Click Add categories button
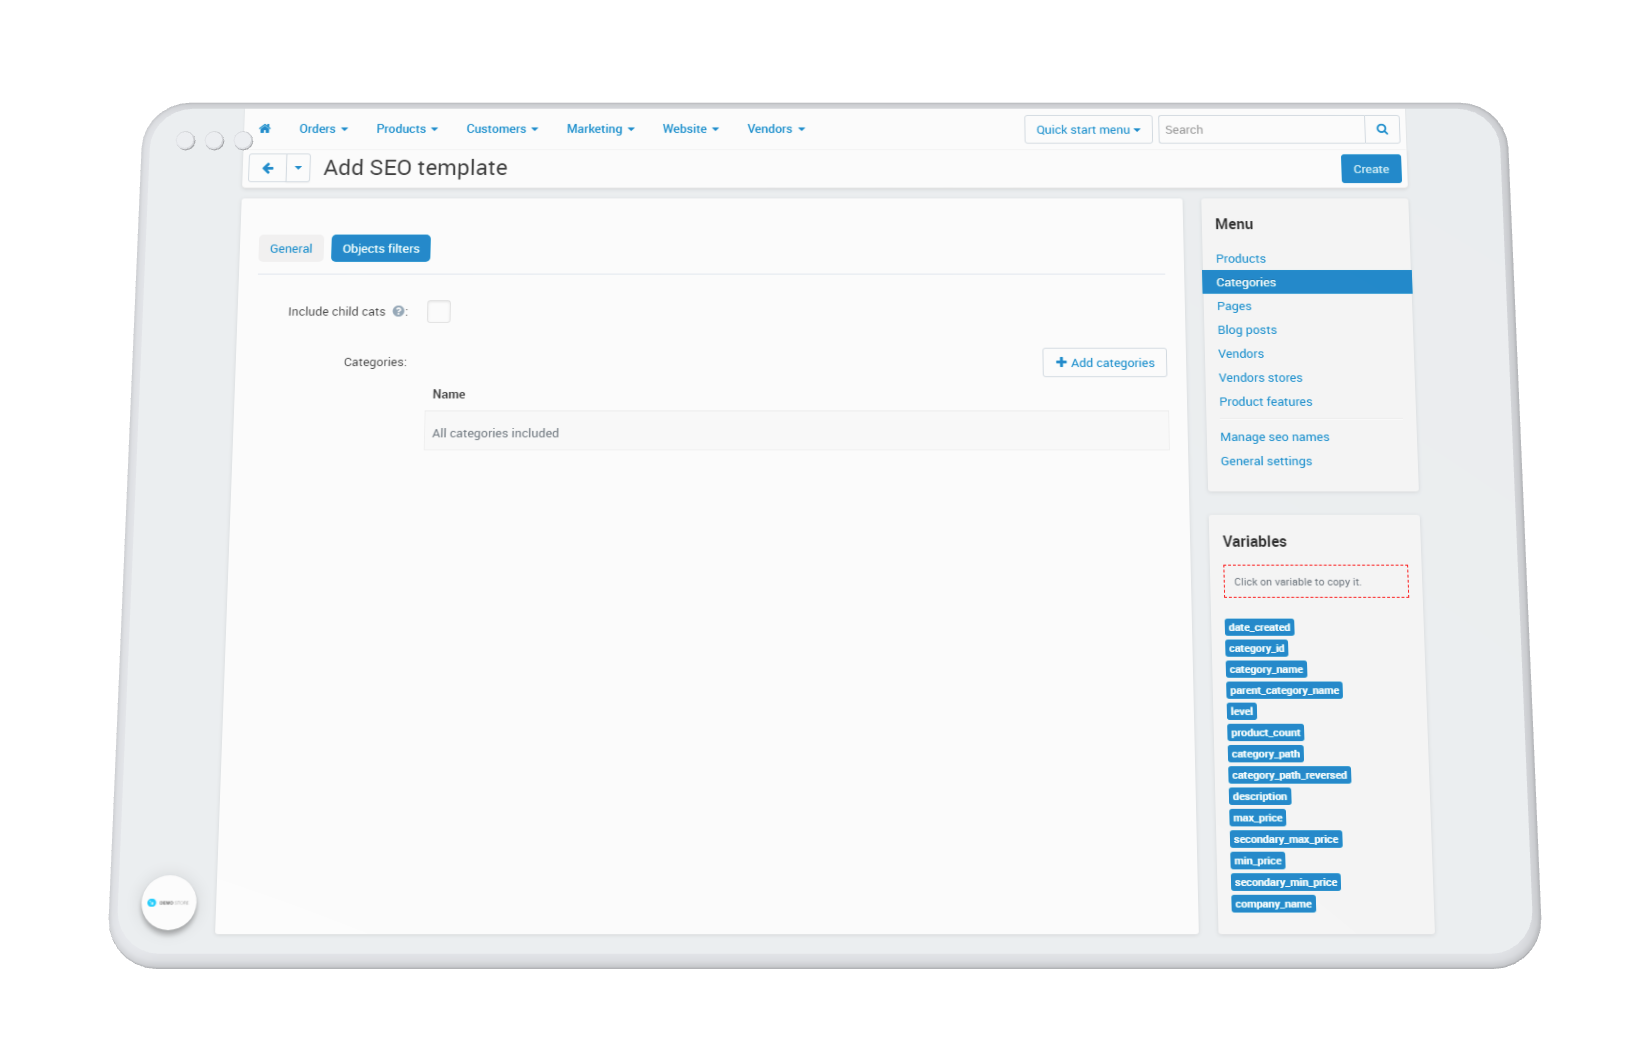This screenshot has width=1650, height=1050. [1105, 363]
